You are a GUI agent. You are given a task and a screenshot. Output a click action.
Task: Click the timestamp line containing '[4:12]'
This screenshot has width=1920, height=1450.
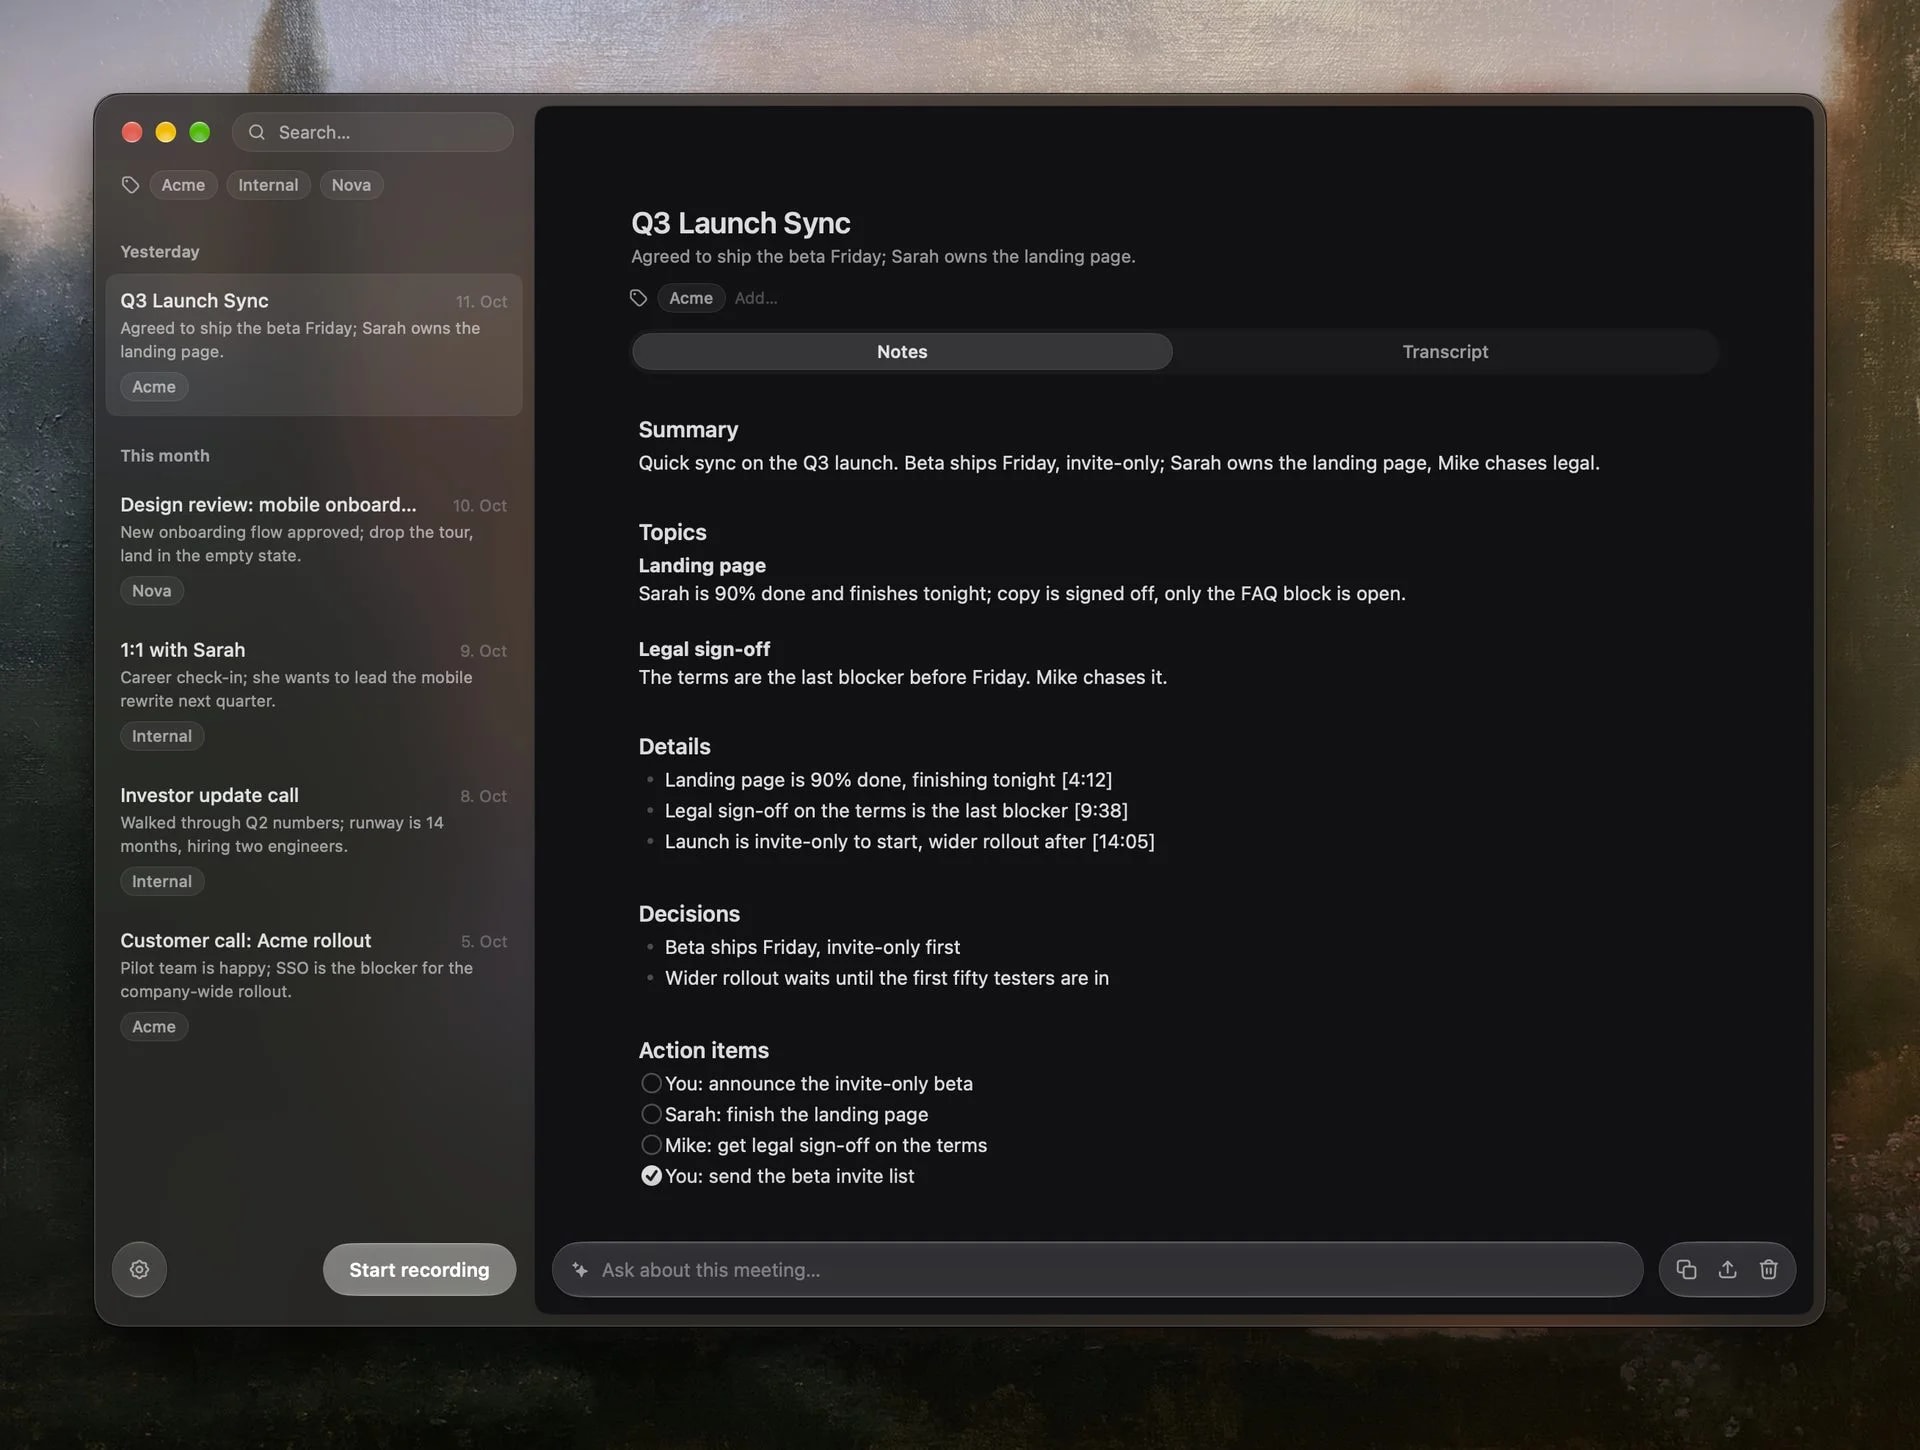coord(888,780)
